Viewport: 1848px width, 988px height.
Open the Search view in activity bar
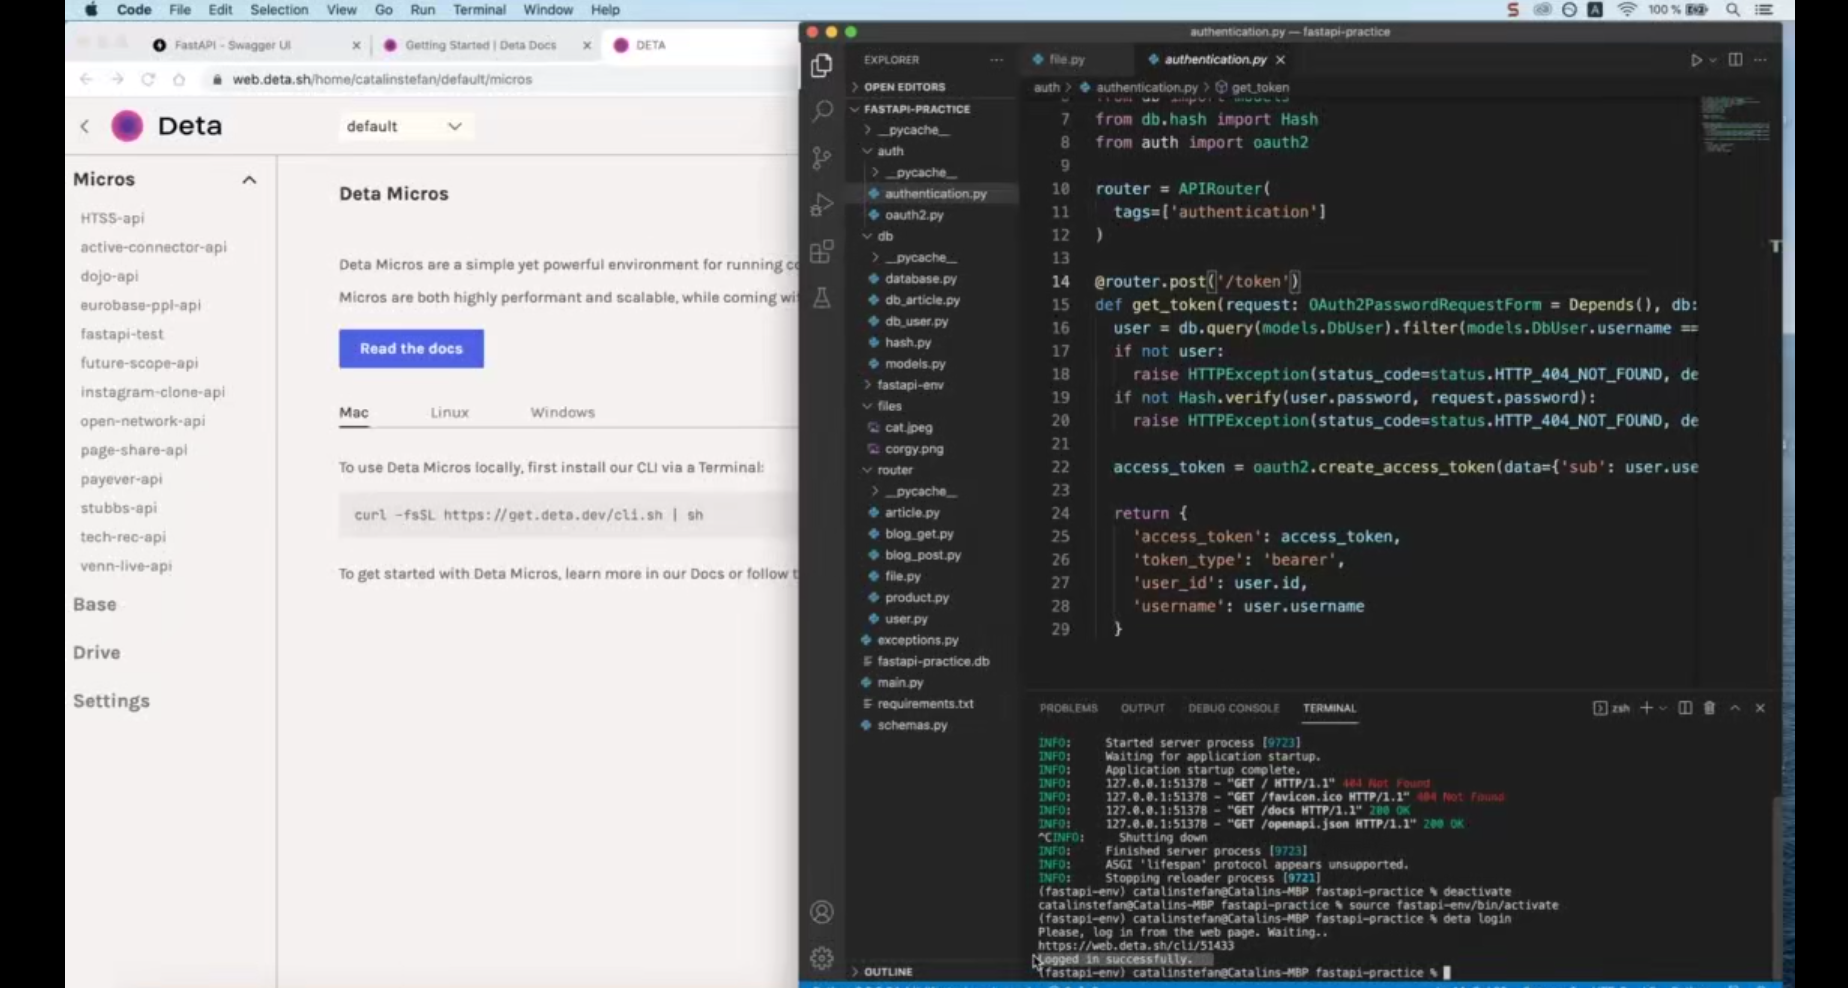(x=822, y=111)
